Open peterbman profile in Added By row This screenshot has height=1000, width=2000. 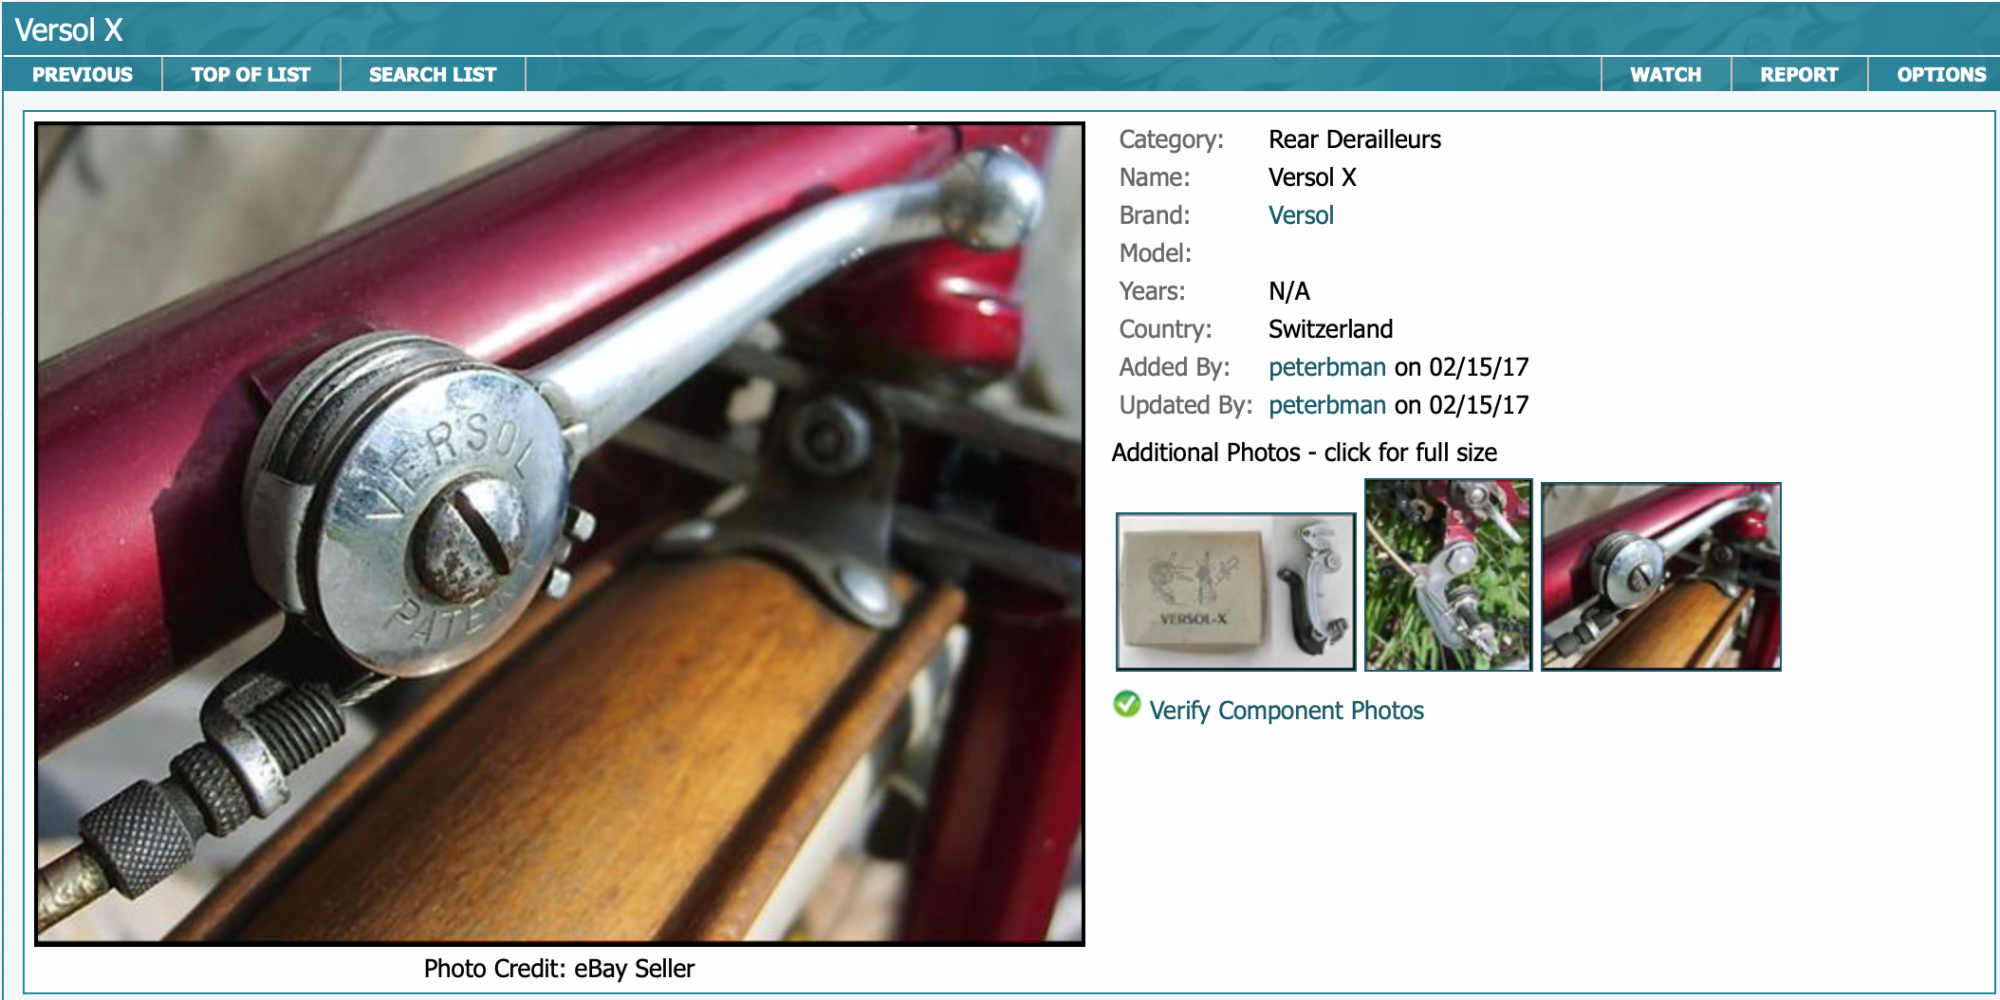1326,368
